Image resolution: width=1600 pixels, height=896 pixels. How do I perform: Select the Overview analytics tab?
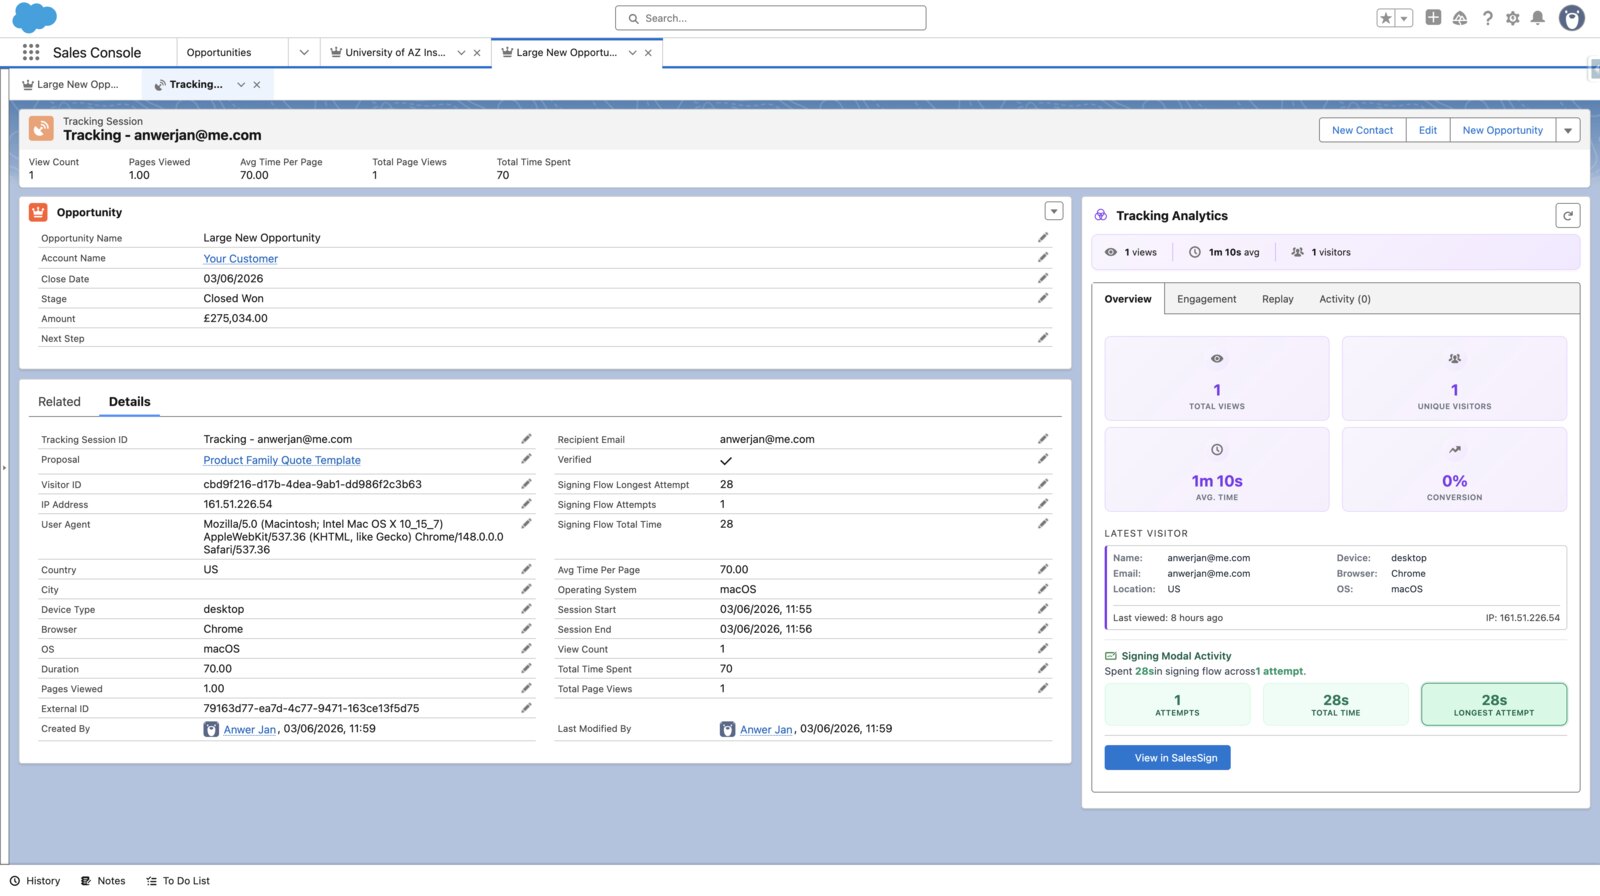1128,299
